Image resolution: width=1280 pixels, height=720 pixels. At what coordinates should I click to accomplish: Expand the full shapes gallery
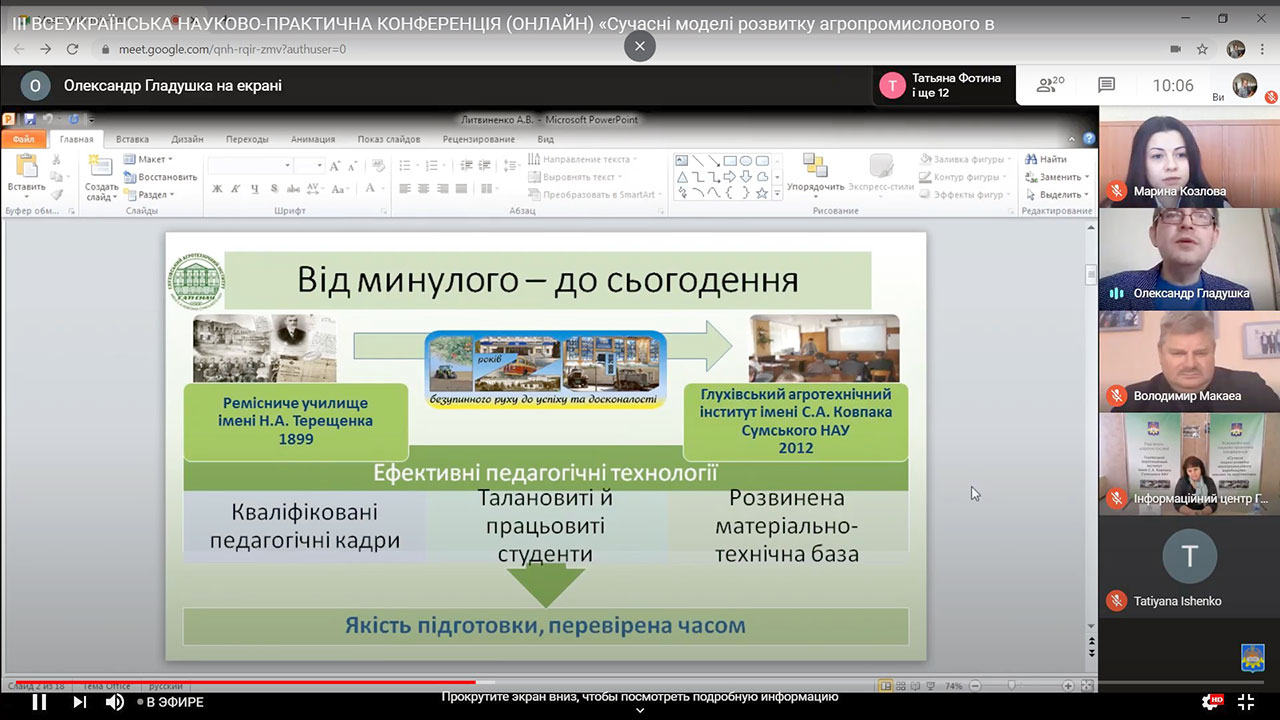point(777,193)
